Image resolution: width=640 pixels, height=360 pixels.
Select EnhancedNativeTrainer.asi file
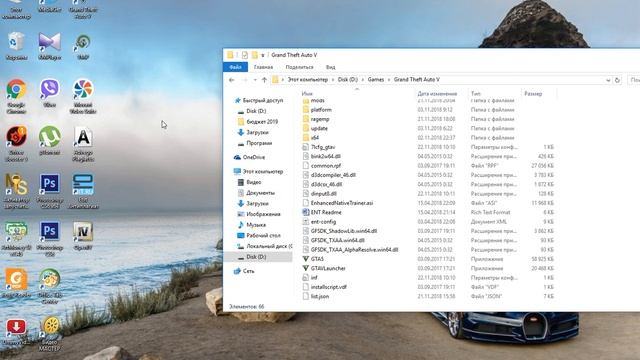click(x=338, y=203)
